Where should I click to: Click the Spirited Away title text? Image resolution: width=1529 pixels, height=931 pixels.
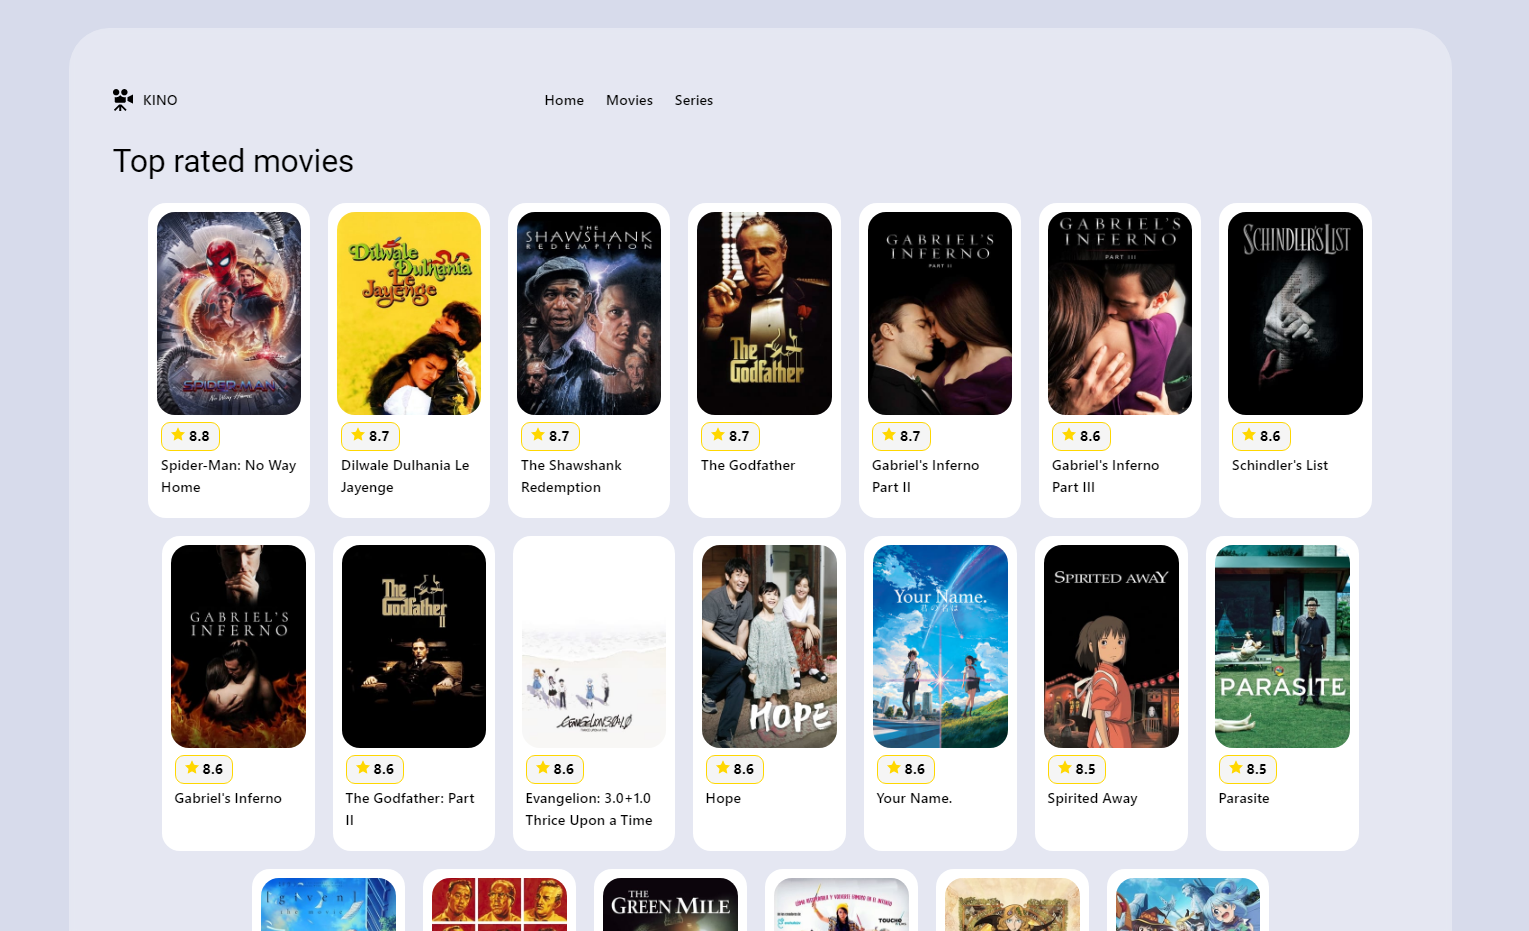point(1092,798)
